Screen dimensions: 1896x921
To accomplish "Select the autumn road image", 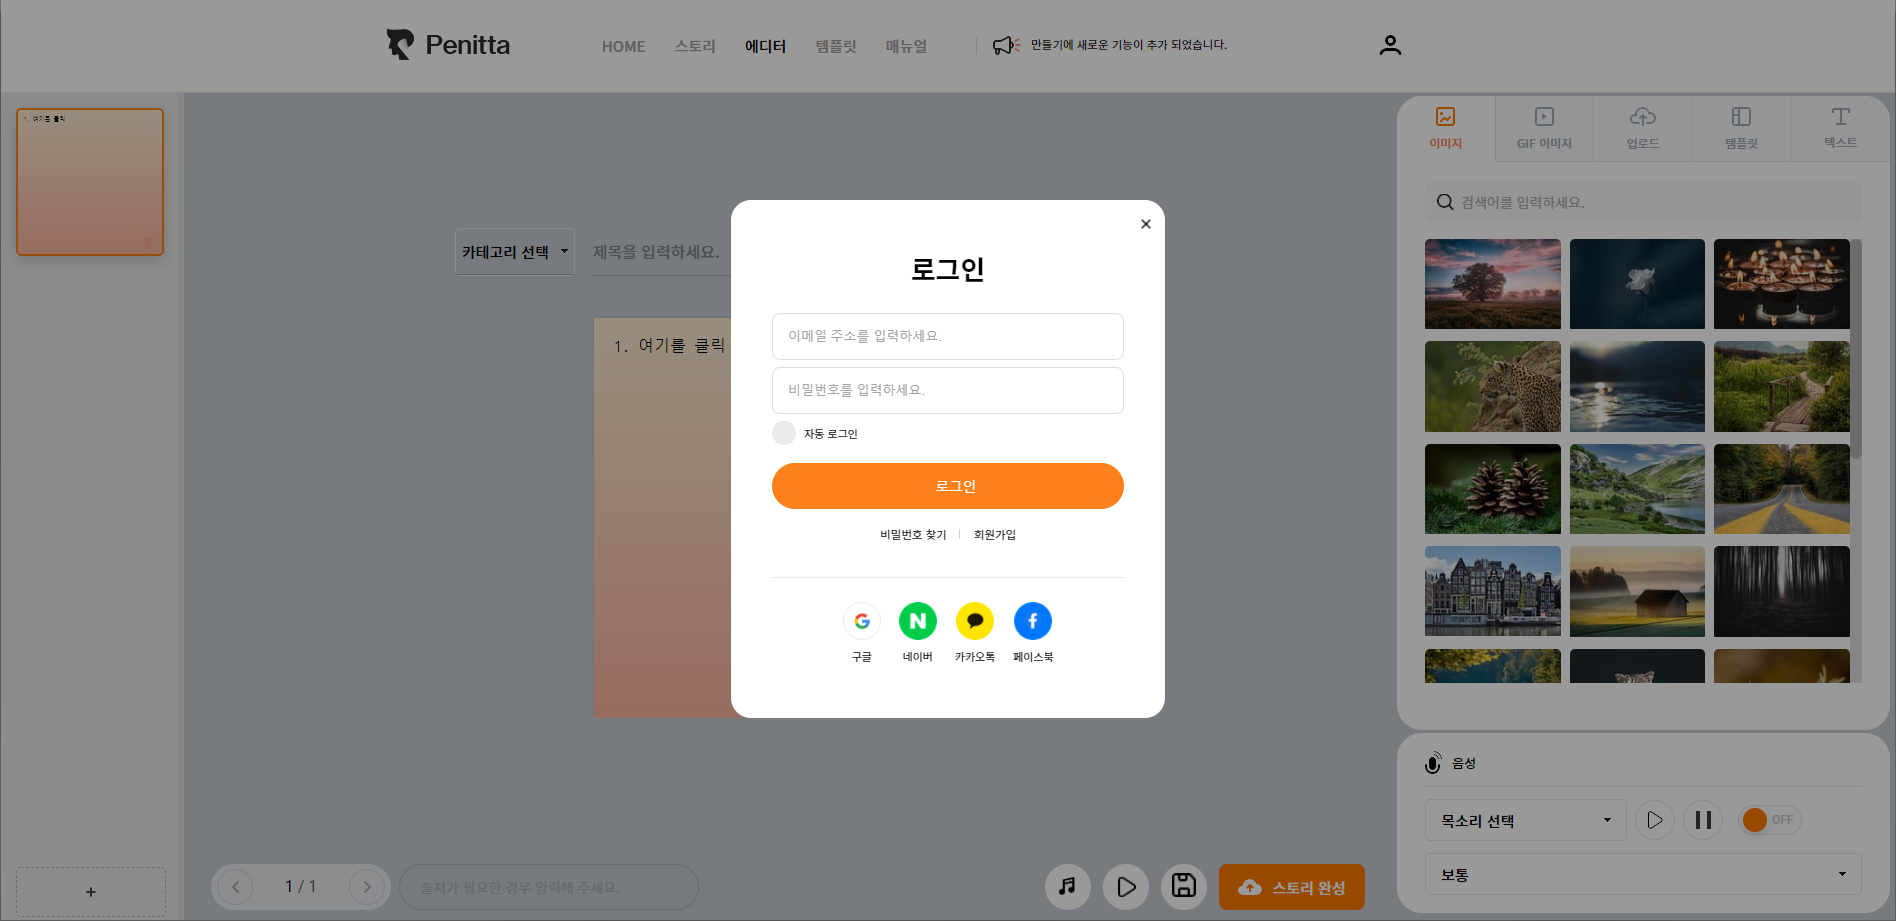I will 1782,489.
